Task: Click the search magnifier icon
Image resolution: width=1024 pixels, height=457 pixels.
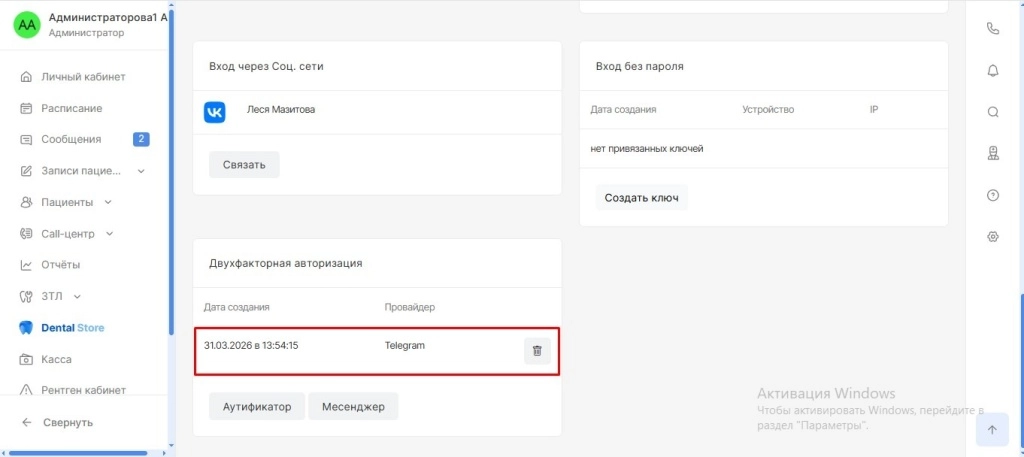Action: point(993,112)
